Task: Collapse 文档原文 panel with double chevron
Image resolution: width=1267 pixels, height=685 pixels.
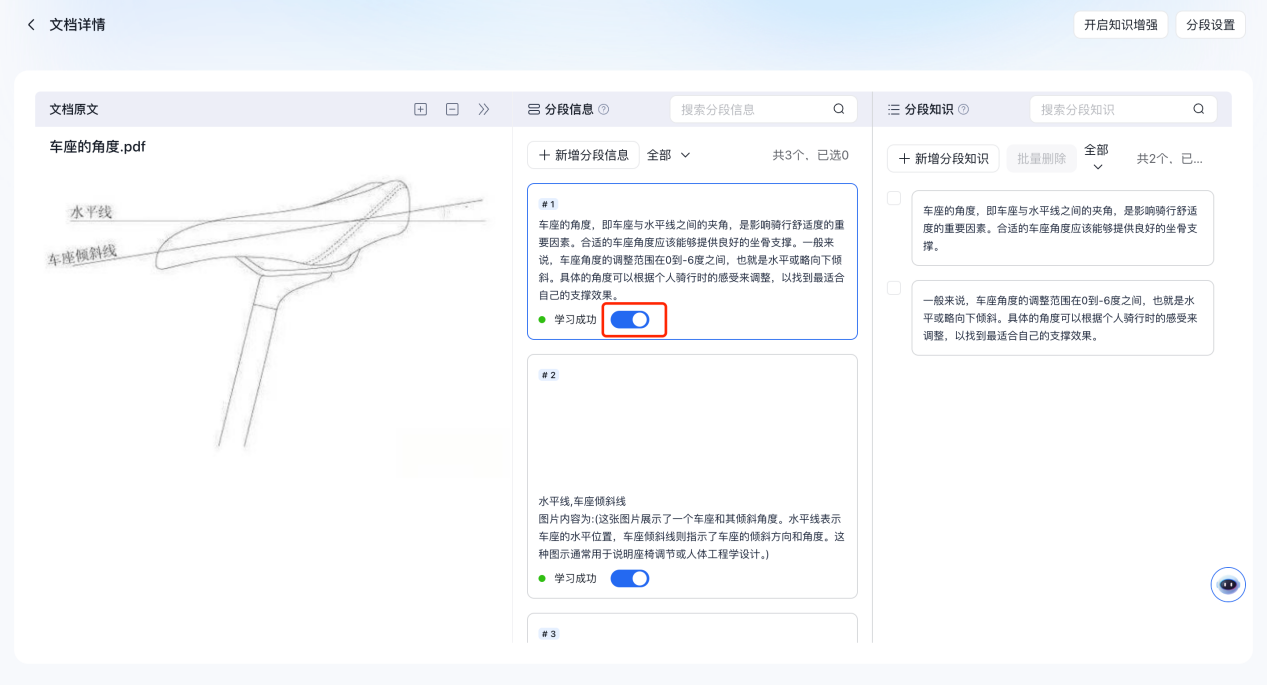Action: coord(484,109)
